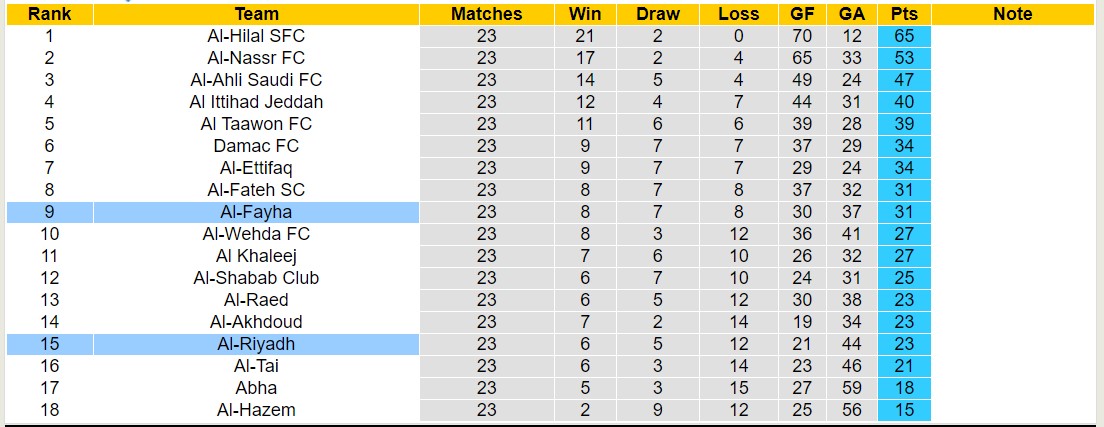Open the Al Taawon FC team entry
Viewport: 1104px width, 427px height.
256,124
